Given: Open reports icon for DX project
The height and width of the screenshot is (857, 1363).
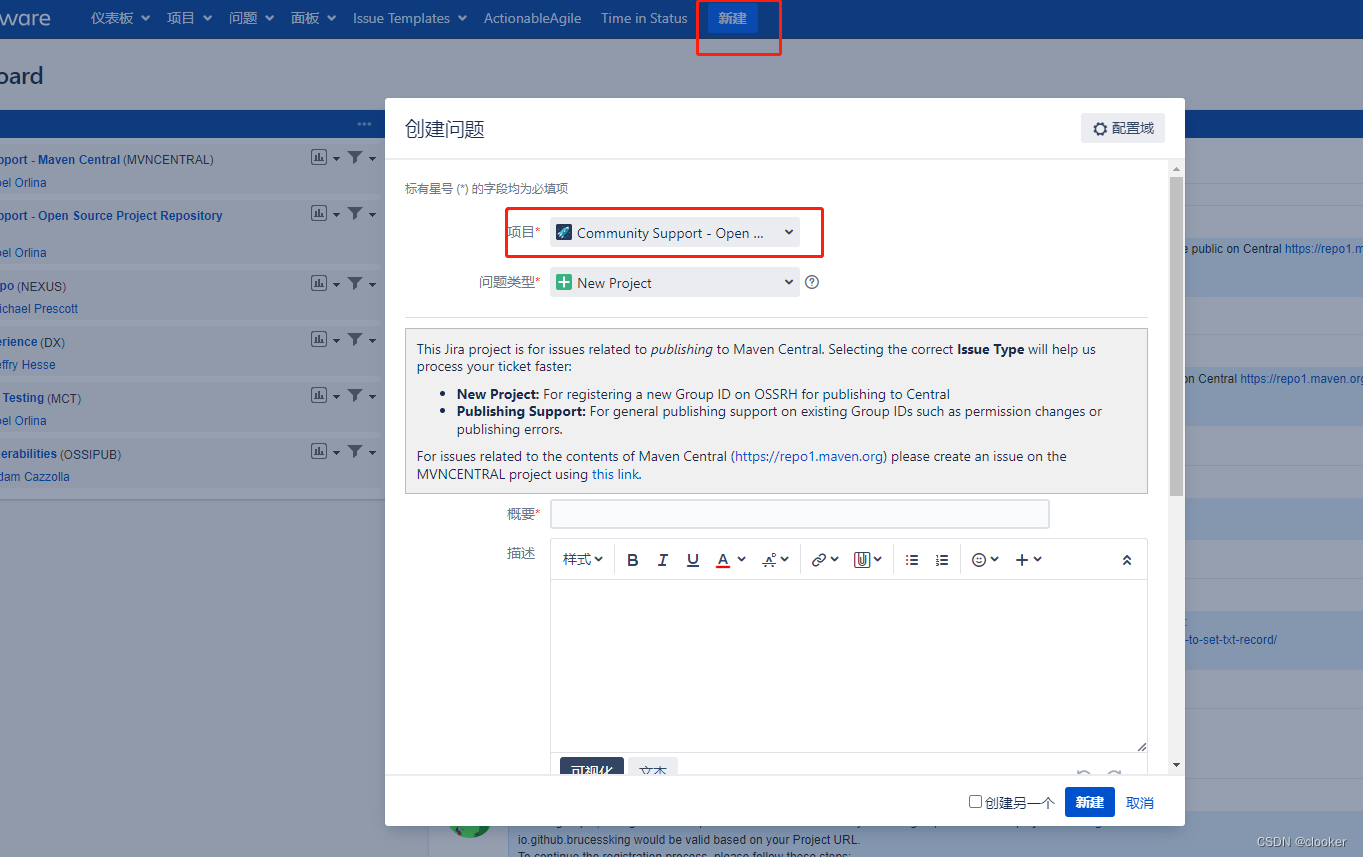Looking at the screenshot, I should (319, 339).
